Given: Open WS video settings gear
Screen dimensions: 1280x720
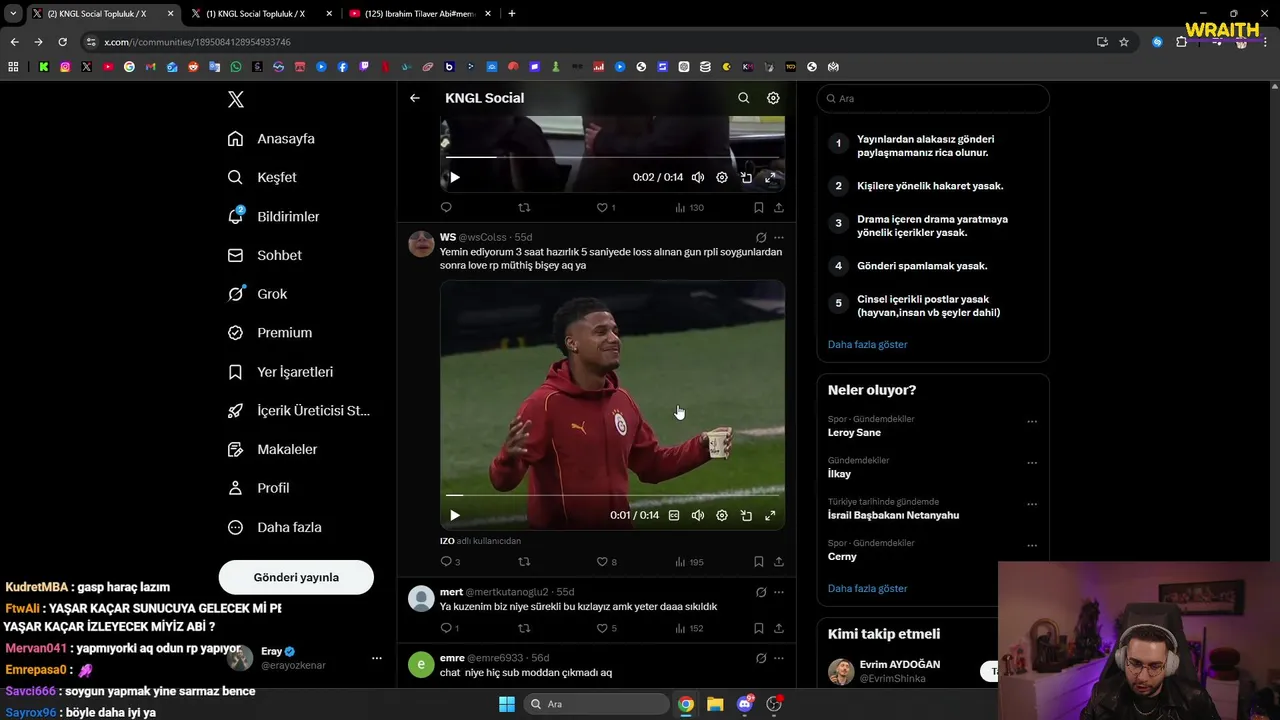Looking at the screenshot, I should tap(722, 515).
